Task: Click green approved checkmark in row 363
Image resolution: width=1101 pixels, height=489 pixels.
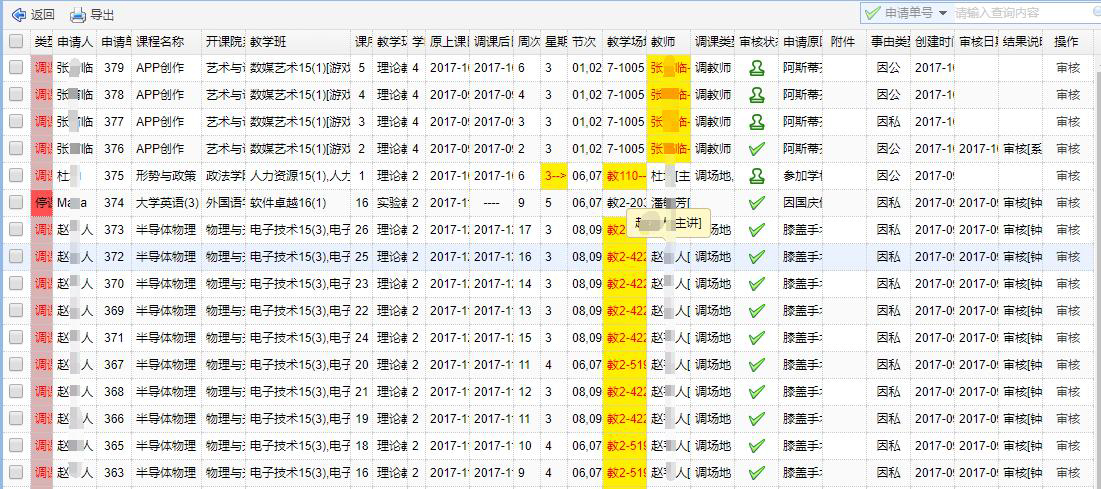Action: point(757,472)
